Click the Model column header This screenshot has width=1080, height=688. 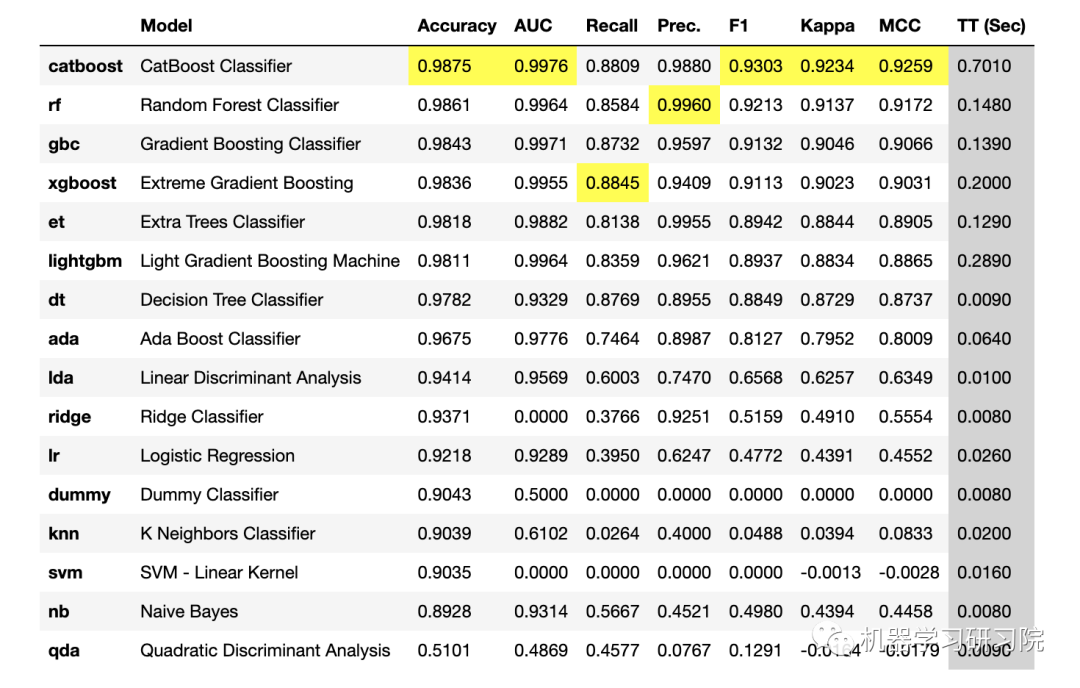tap(166, 25)
